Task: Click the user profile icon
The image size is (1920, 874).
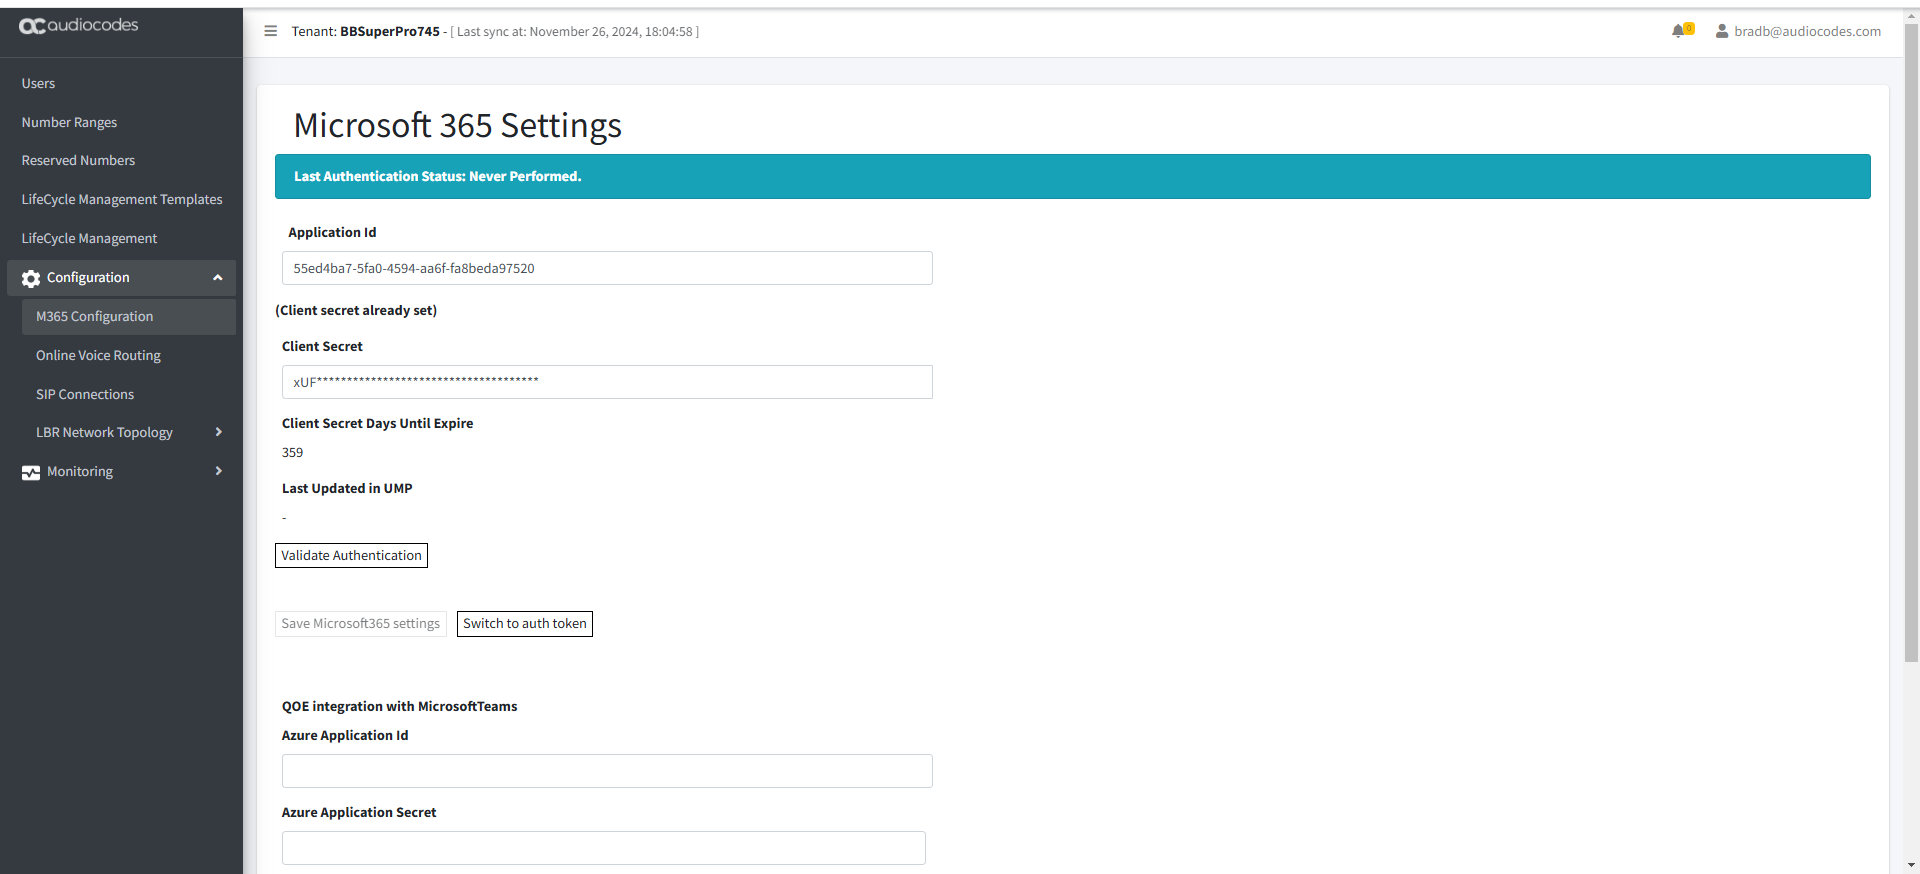Action: [1722, 31]
